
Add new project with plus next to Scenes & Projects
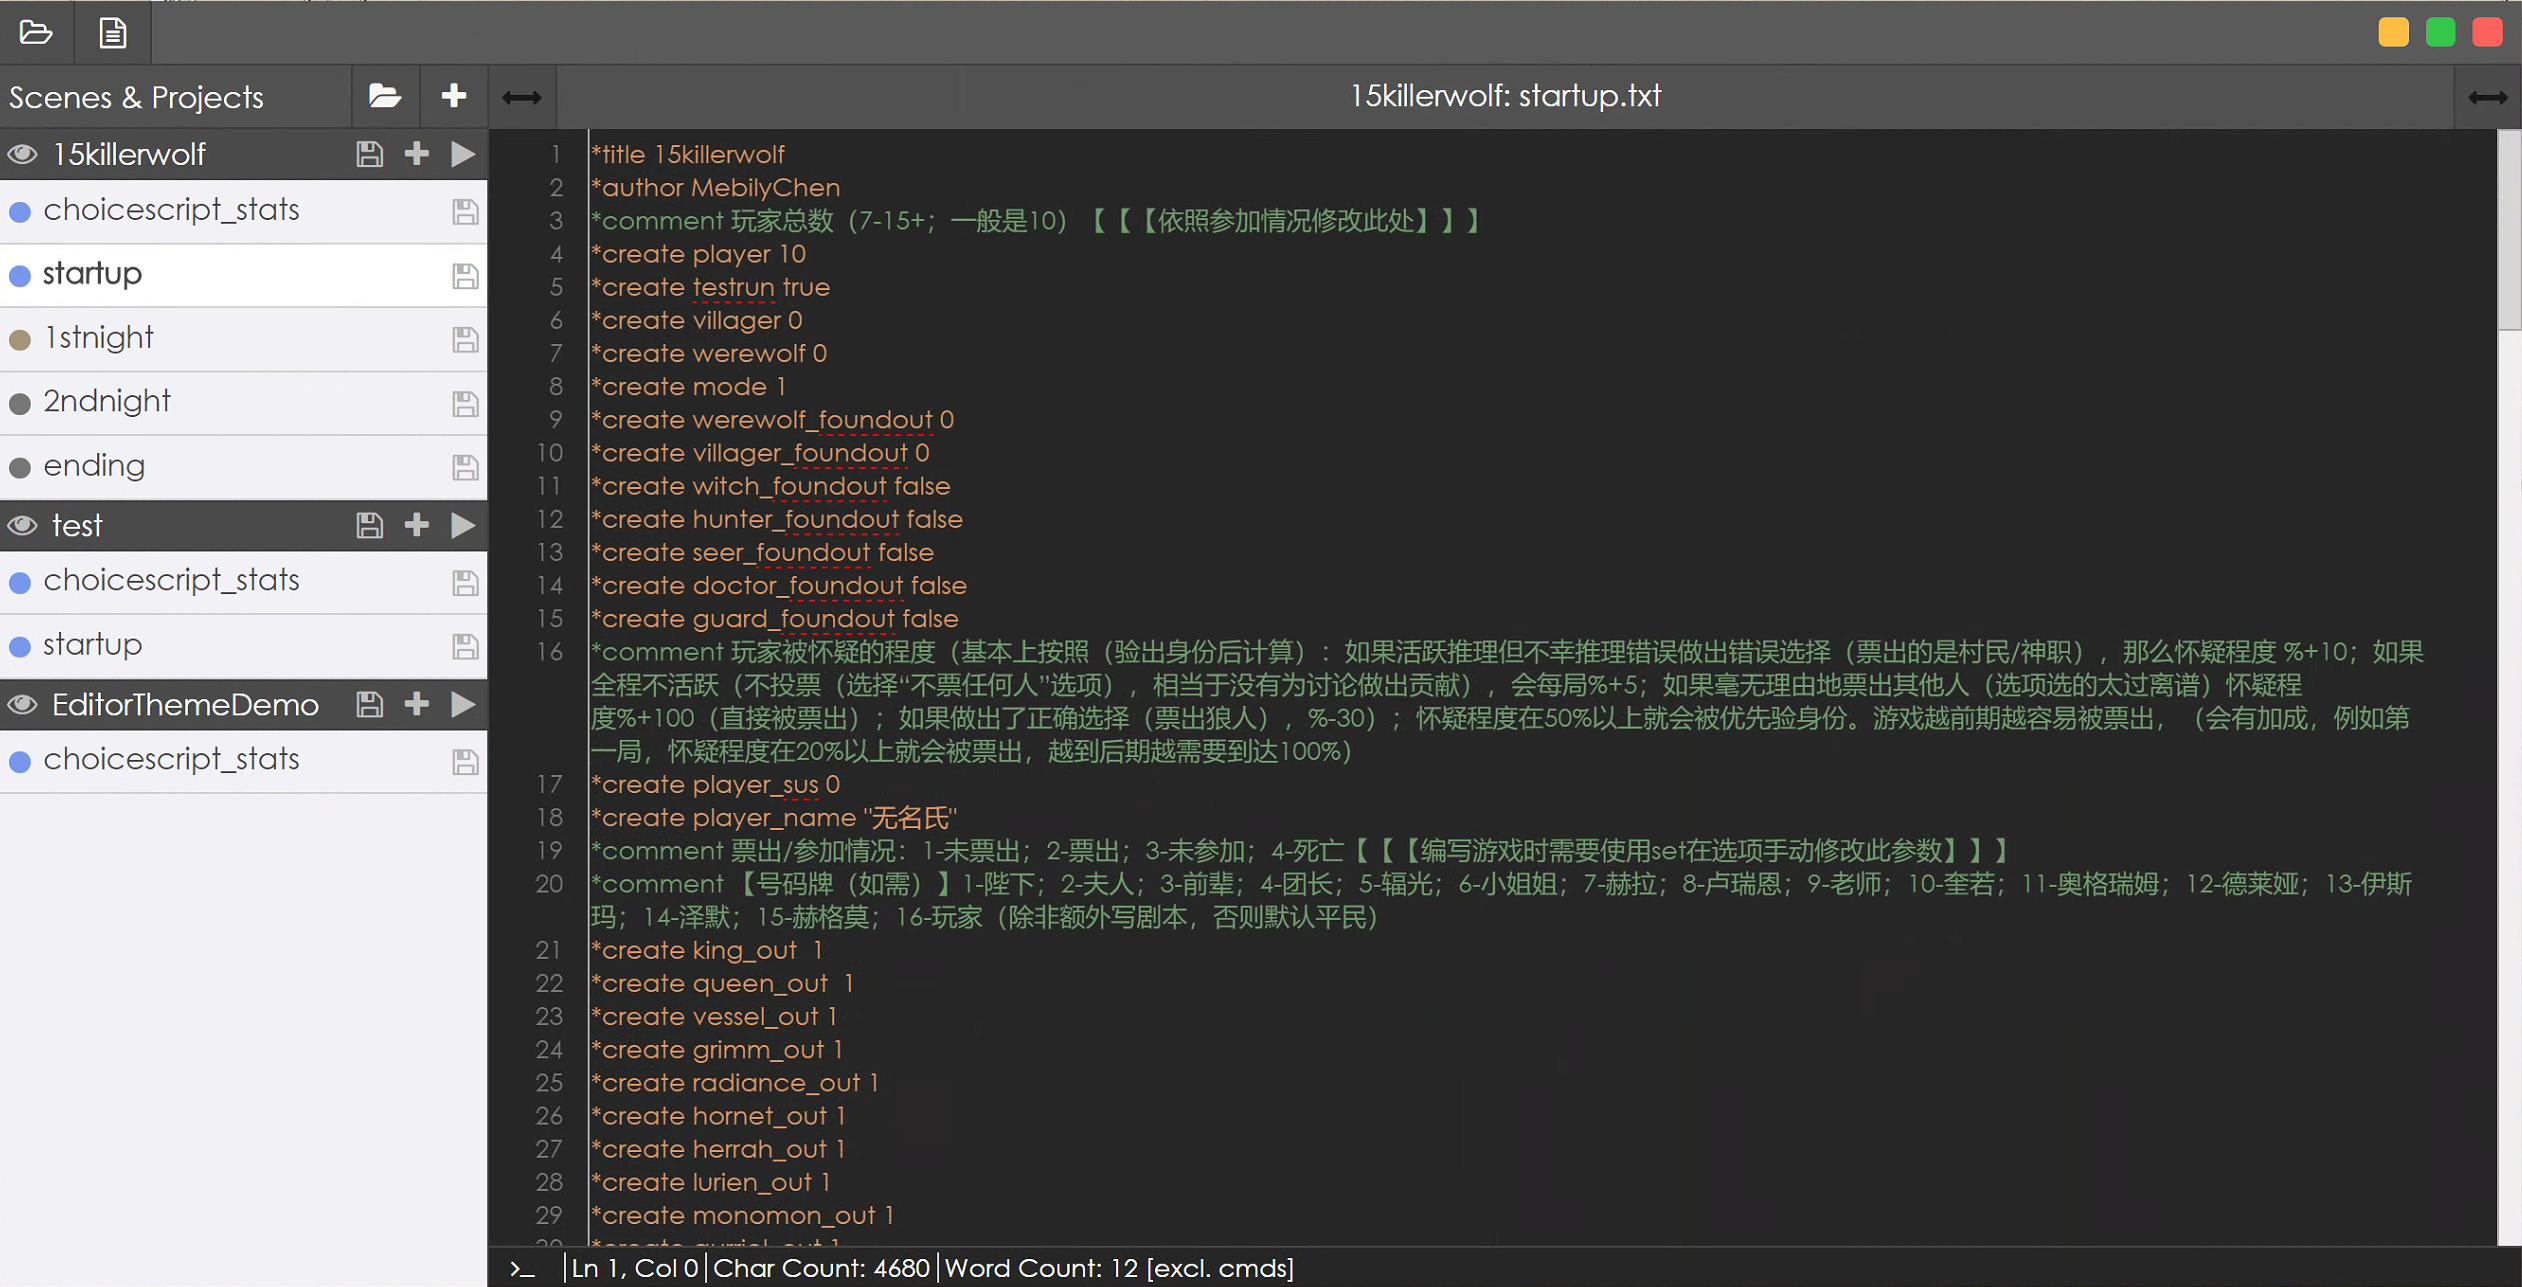tap(454, 96)
